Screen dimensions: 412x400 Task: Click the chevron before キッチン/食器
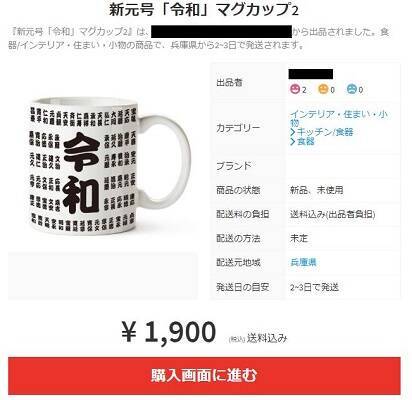(293, 132)
